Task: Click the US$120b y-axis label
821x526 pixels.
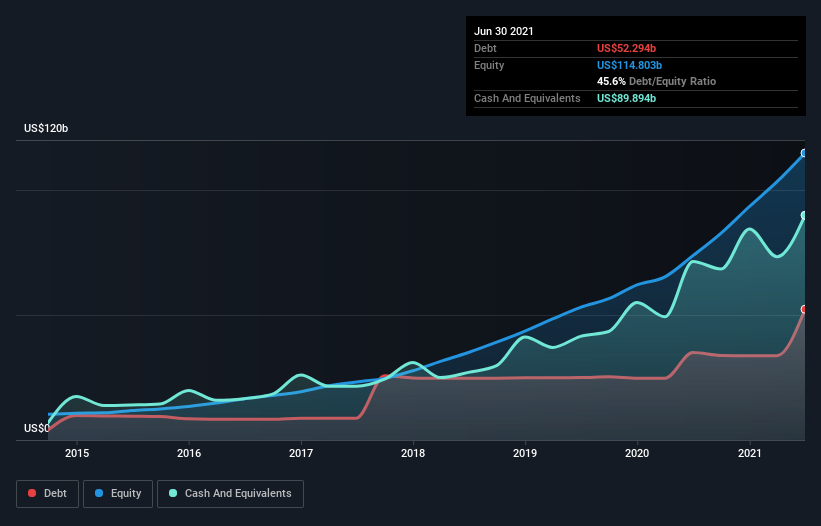Action: coord(46,128)
